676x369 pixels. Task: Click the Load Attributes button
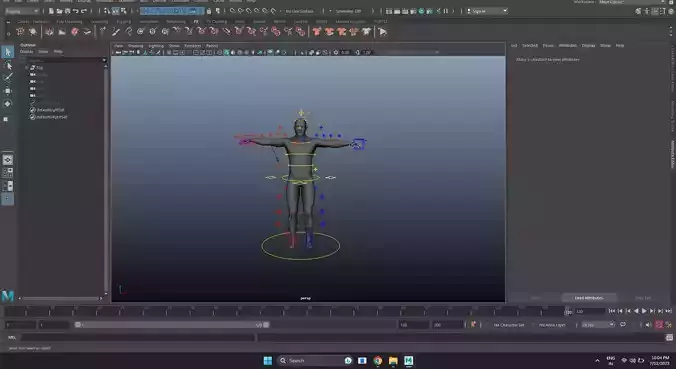[589, 298]
